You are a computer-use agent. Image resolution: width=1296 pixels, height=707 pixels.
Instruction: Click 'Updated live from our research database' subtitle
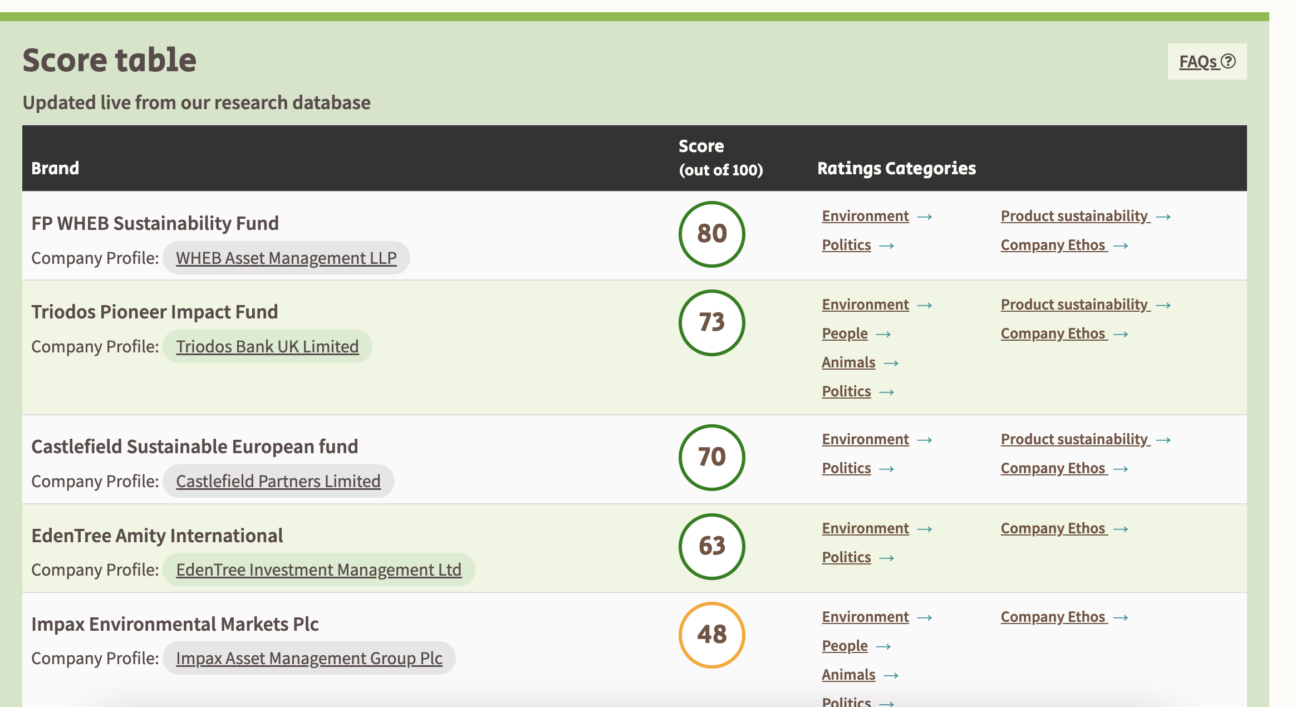196,103
